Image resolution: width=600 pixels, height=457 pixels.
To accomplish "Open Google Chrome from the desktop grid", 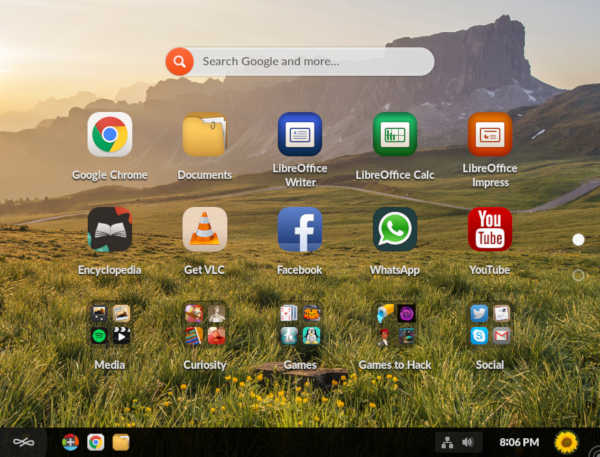I will pos(109,135).
